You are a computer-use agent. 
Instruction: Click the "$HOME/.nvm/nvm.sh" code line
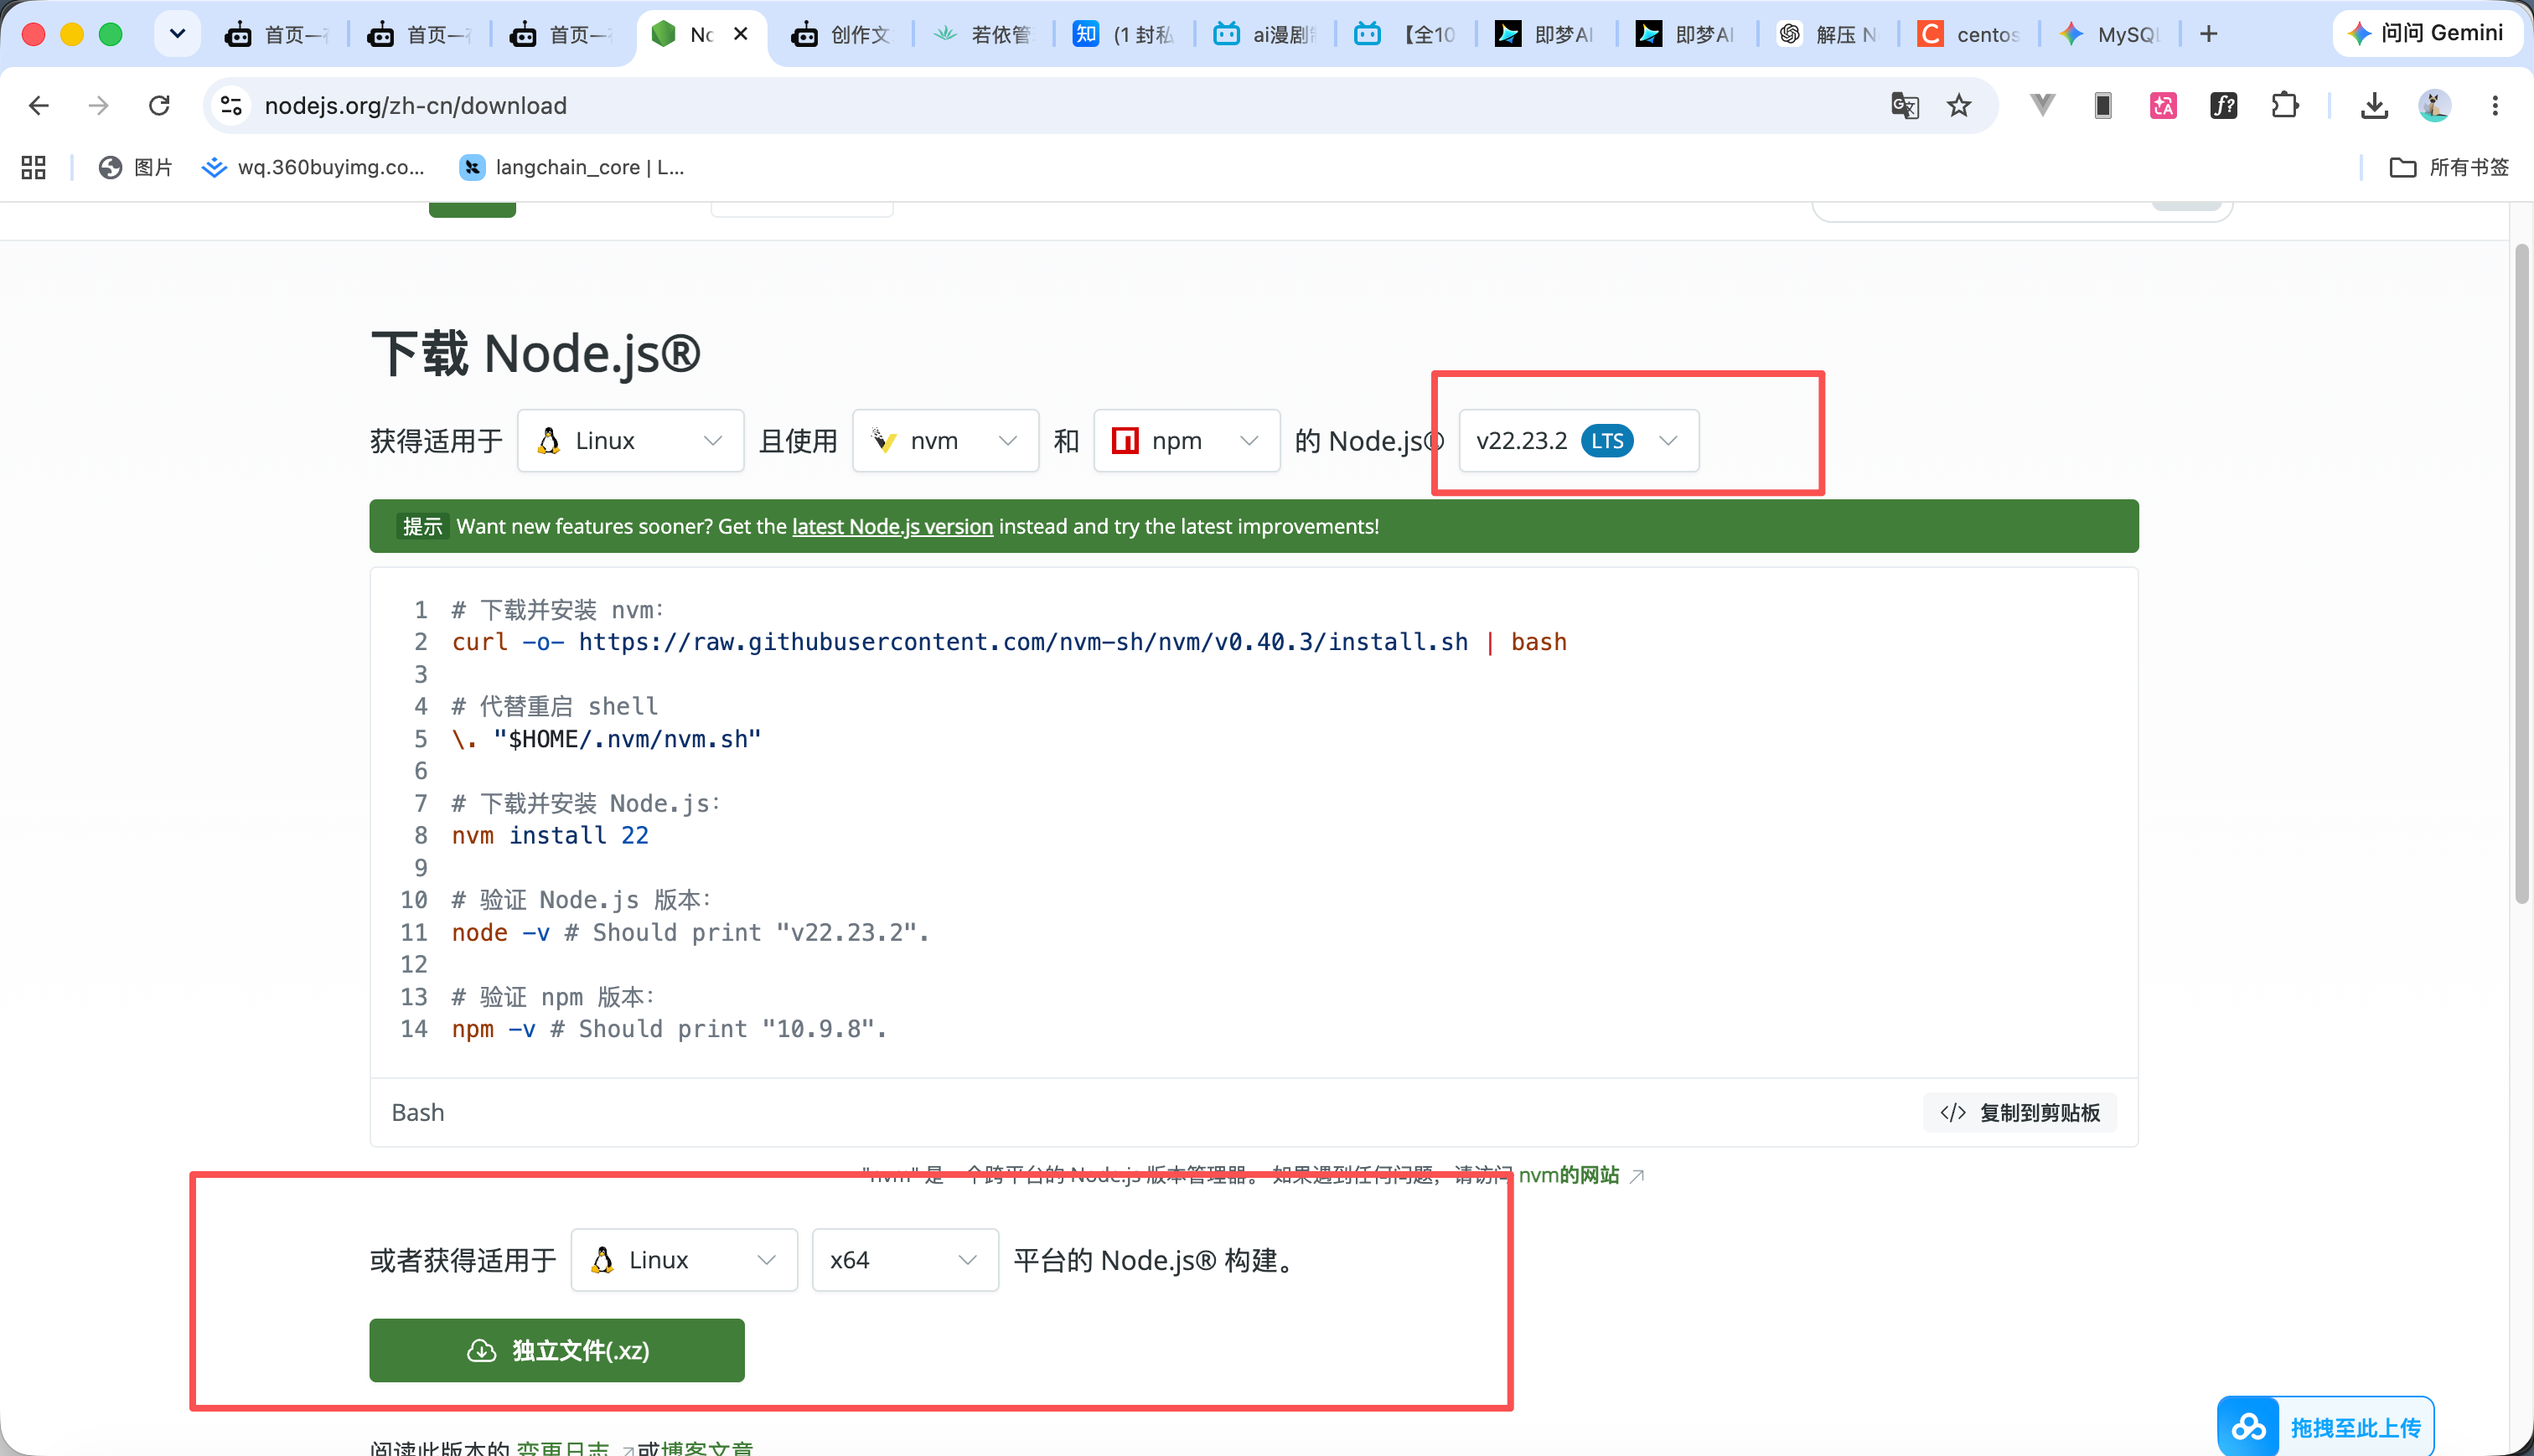606,739
